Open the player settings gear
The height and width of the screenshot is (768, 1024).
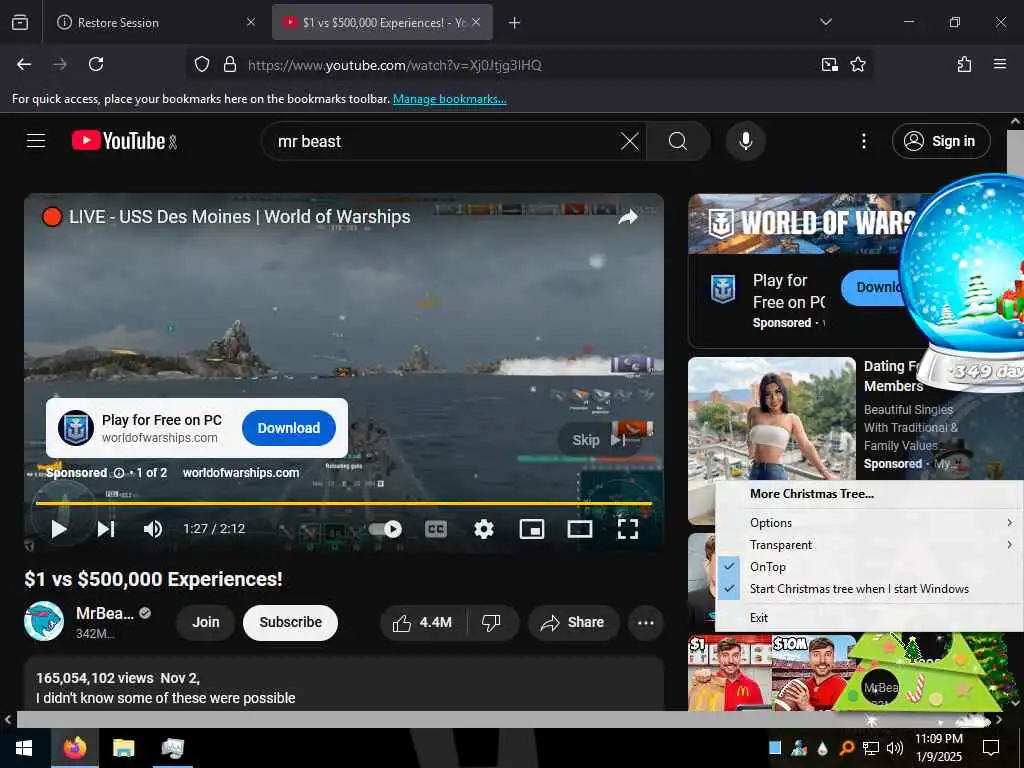[483, 528]
